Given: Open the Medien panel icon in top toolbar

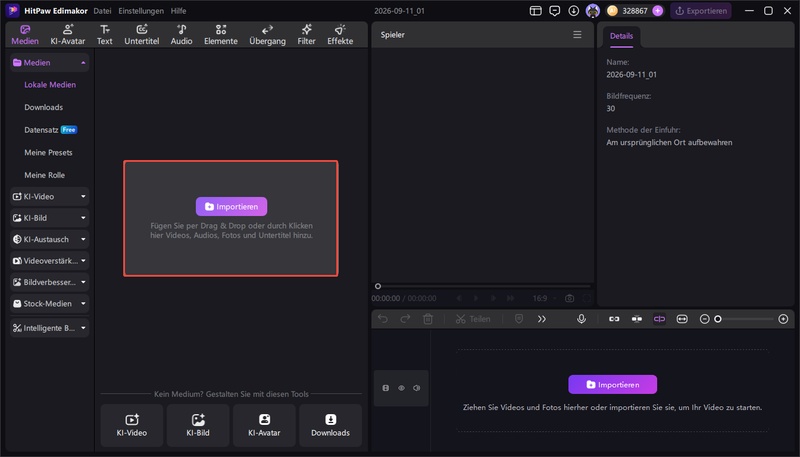Looking at the screenshot, I should pos(25,35).
